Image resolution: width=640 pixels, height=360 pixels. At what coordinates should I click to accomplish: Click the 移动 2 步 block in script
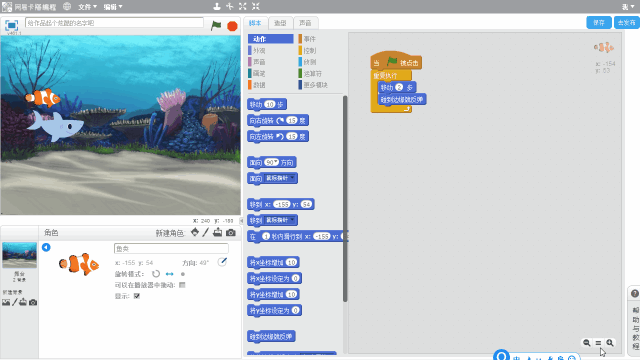pyautogui.click(x=397, y=87)
